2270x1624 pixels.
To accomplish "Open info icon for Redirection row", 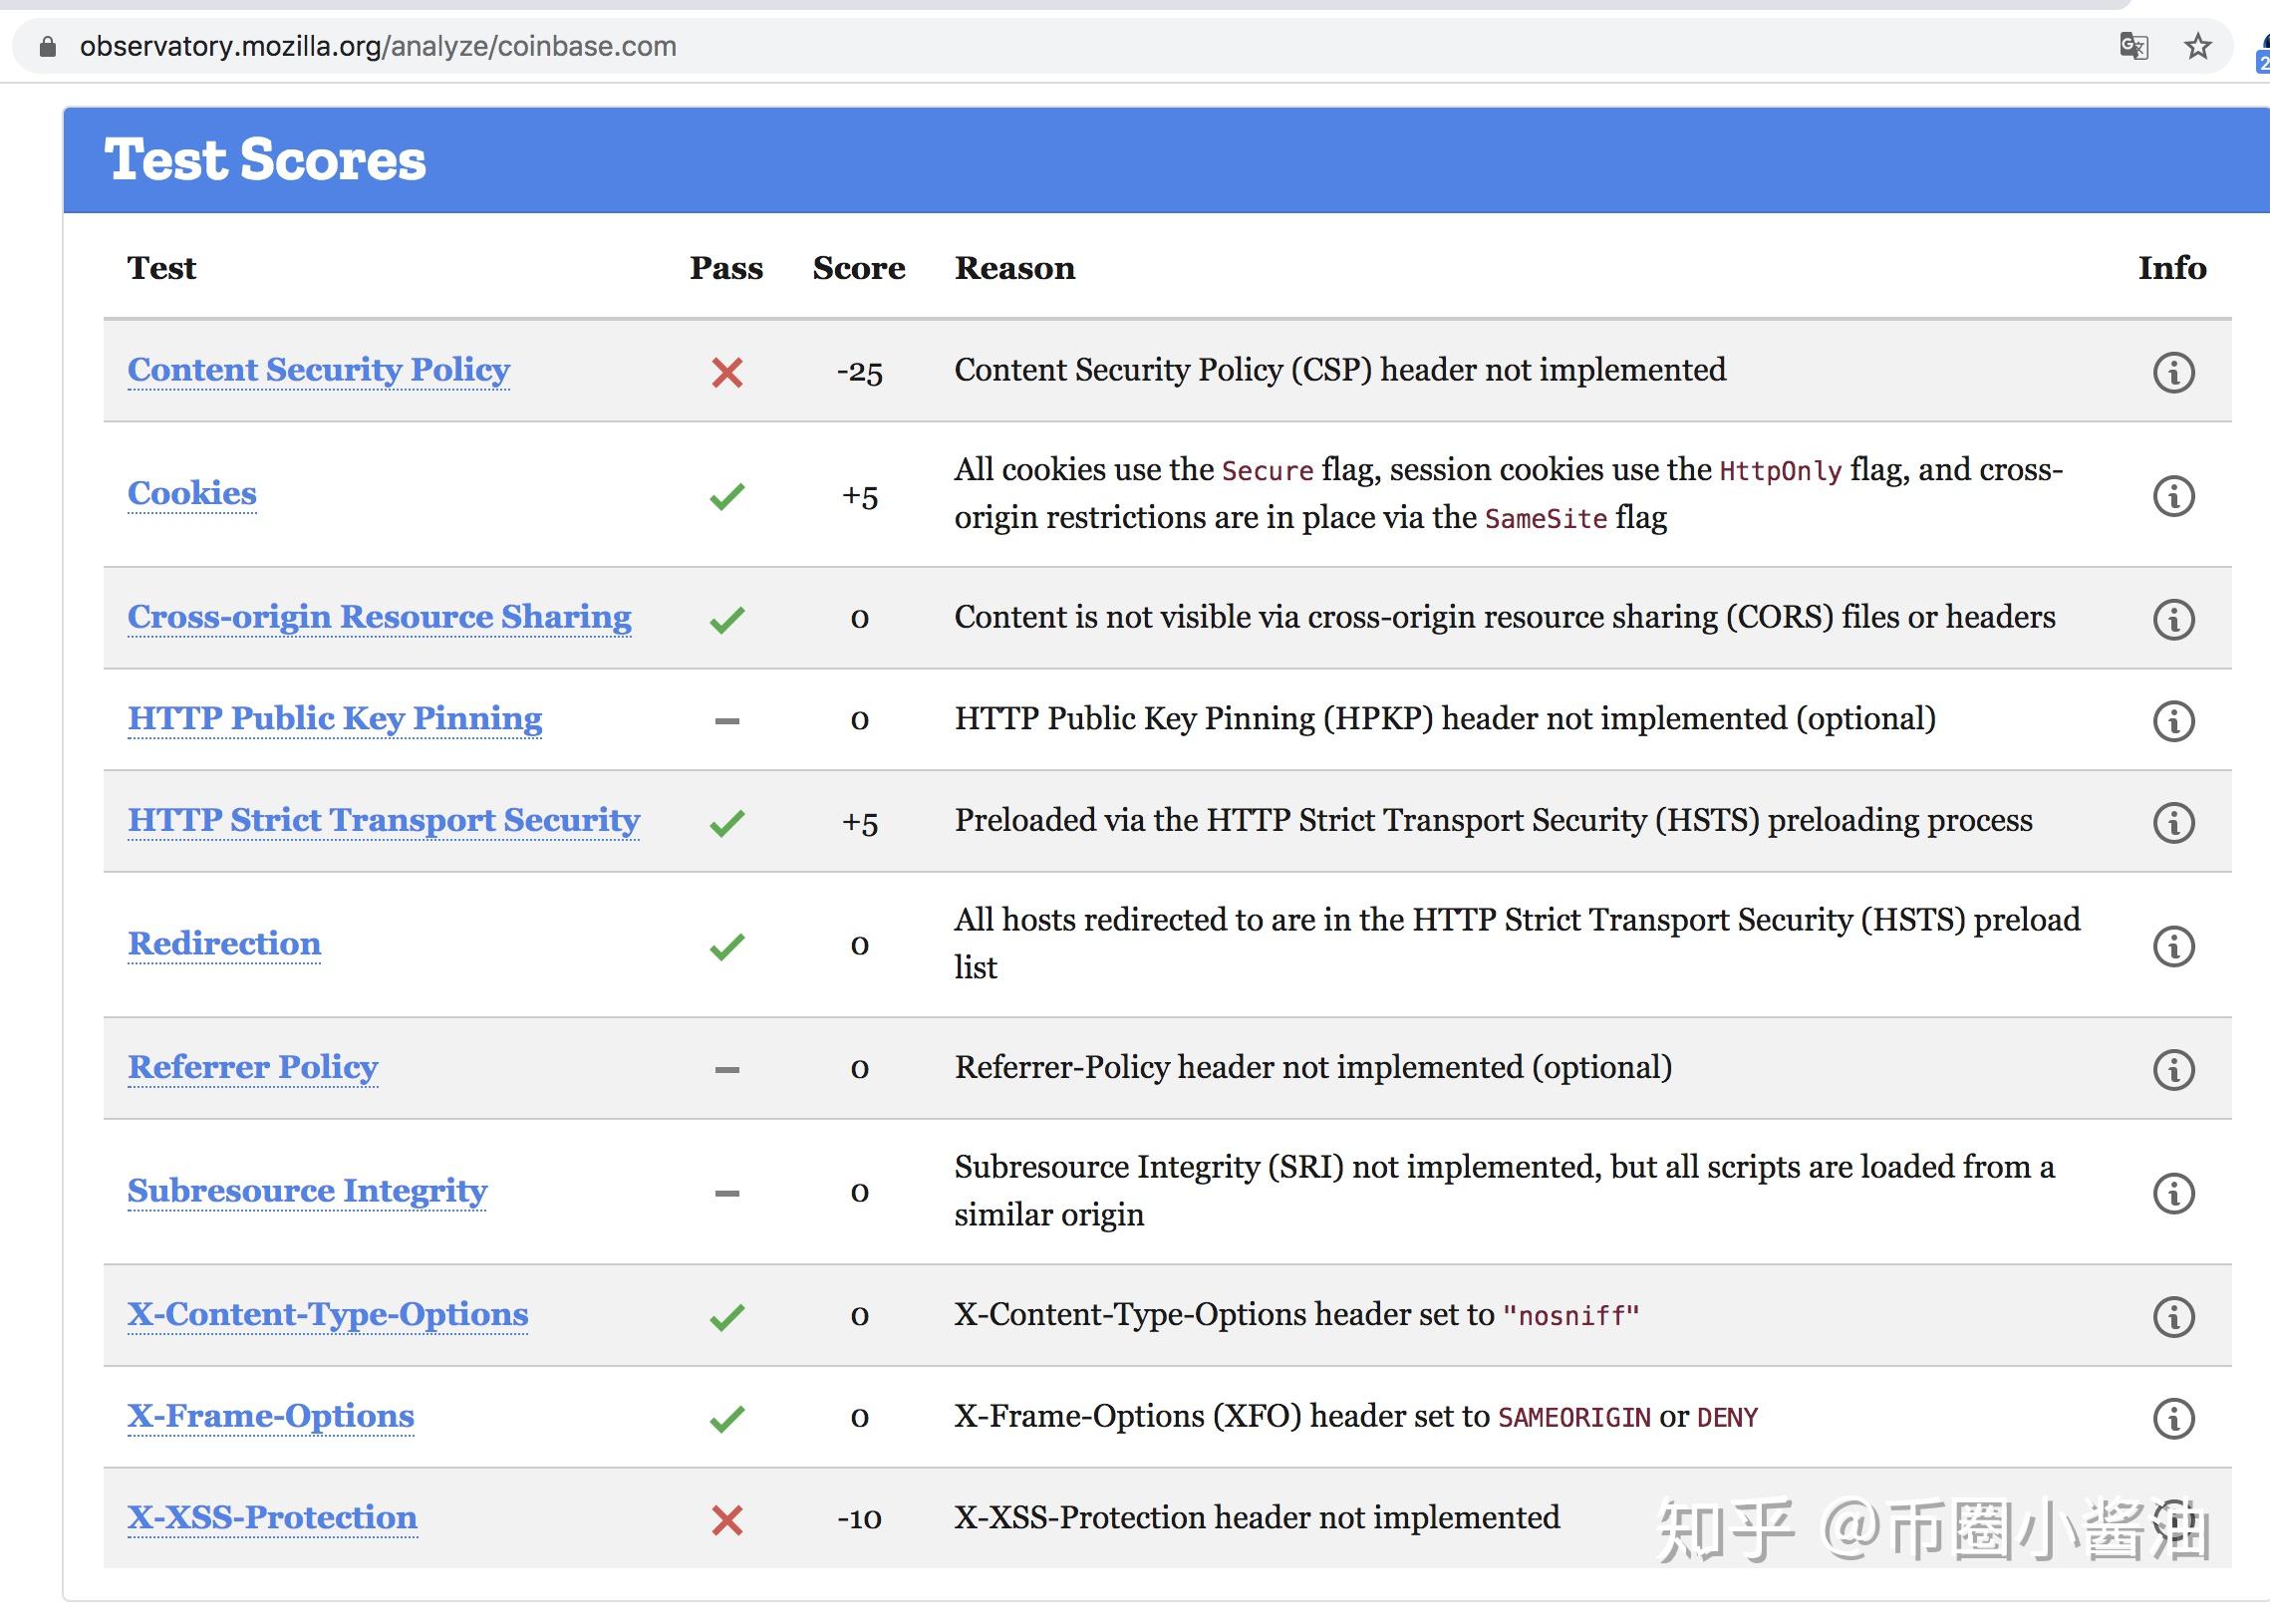I will click(2173, 946).
